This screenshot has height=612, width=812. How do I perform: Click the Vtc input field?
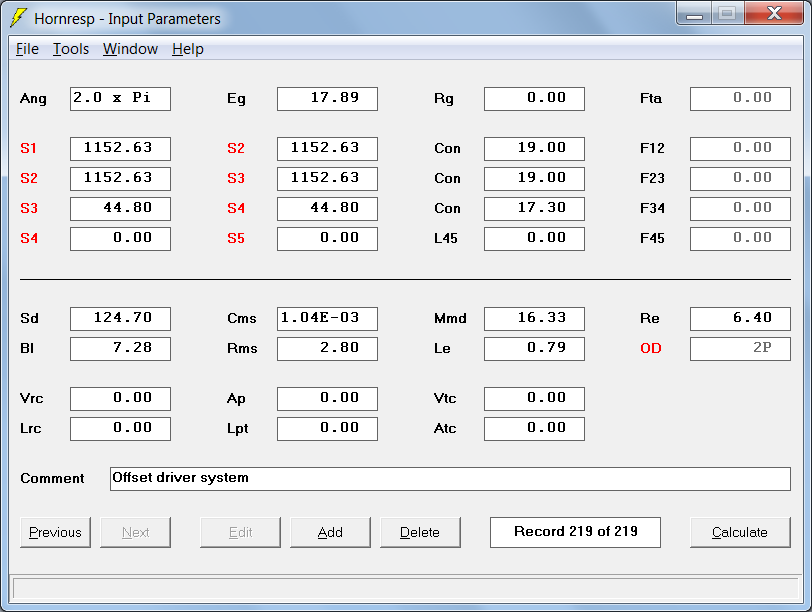[534, 399]
